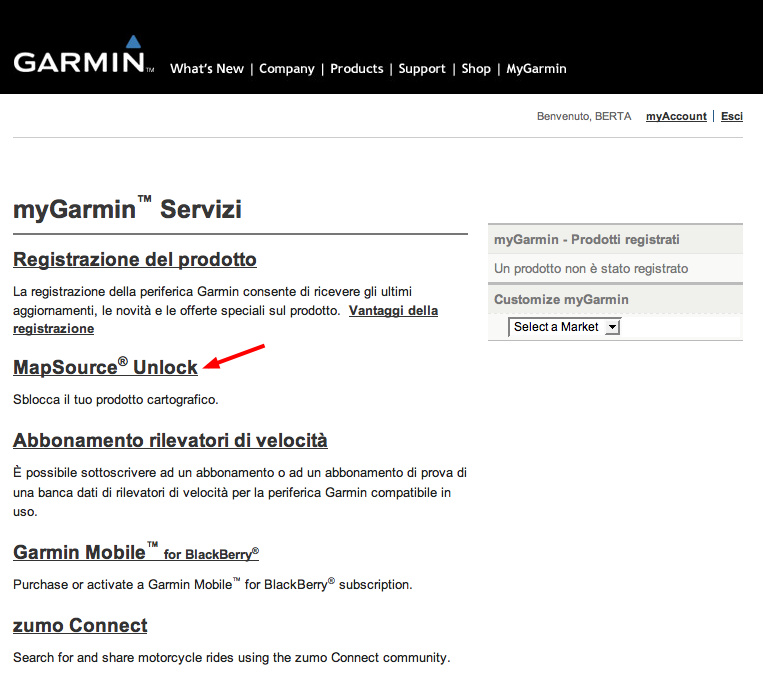Go to the Products section
Image resolution: width=763 pixels, height=689 pixels.
tap(357, 69)
